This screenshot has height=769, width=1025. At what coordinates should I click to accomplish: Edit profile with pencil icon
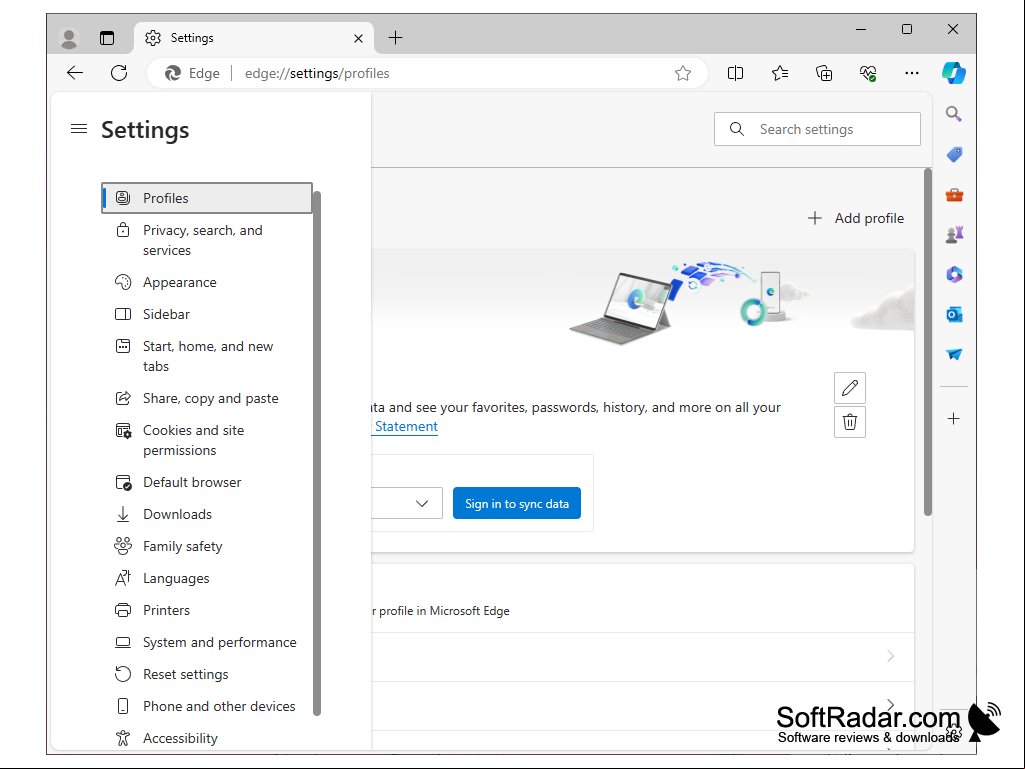pyautogui.click(x=850, y=388)
